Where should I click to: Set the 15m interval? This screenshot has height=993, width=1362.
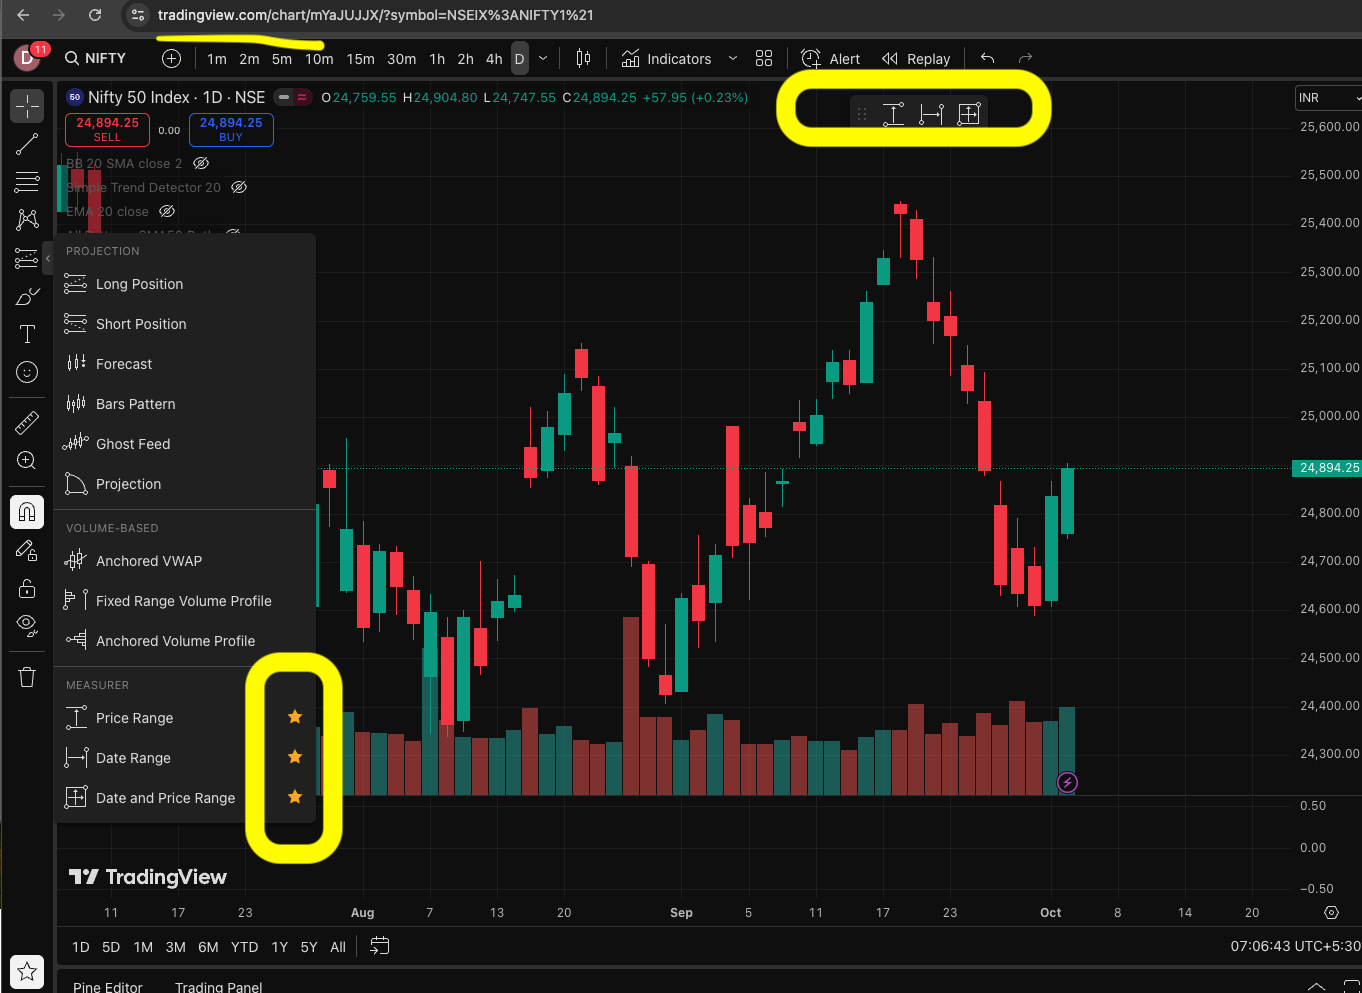(360, 59)
